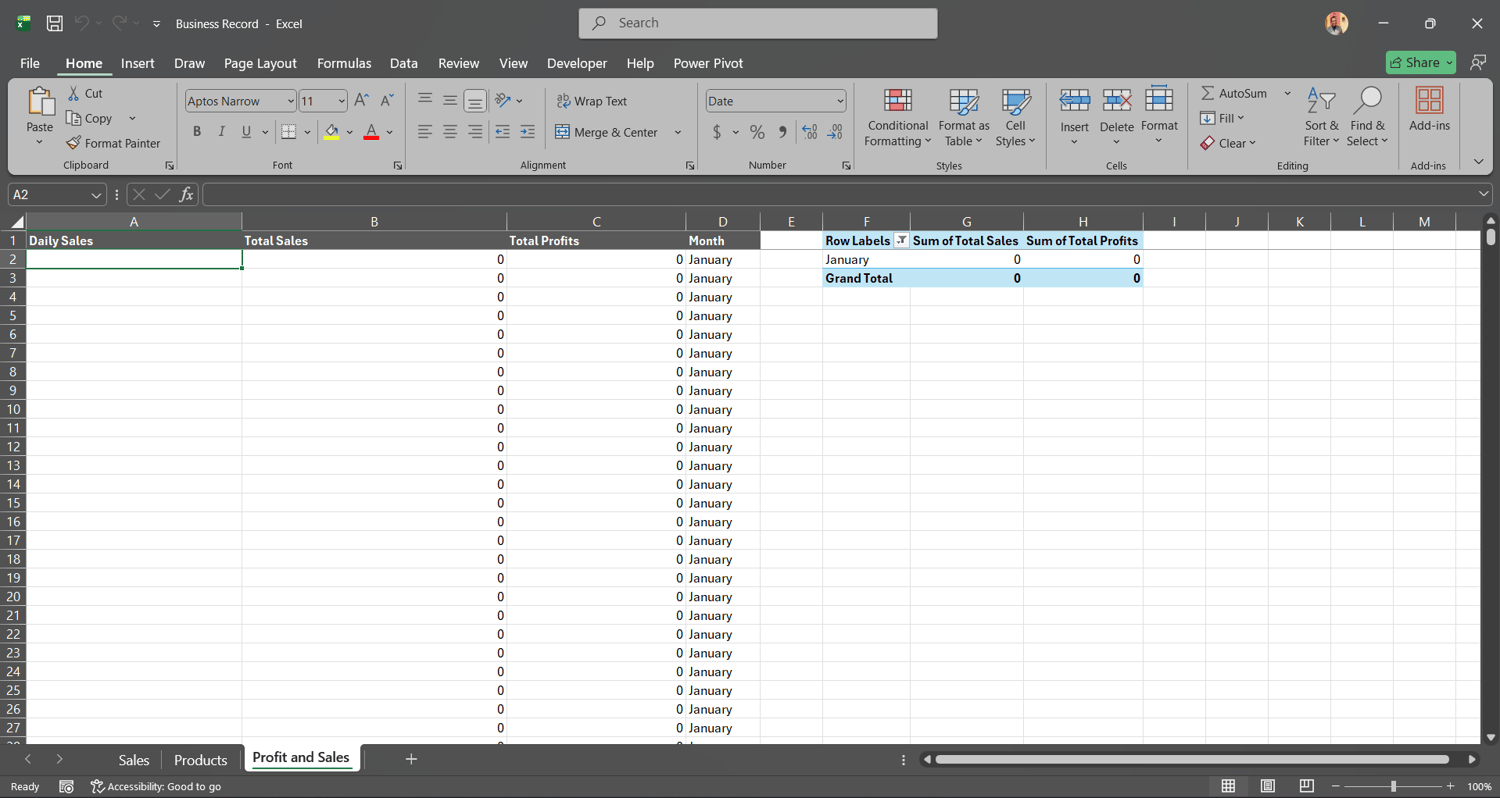Apply the yellow Fill Color
The image size is (1500, 798).
click(x=331, y=132)
